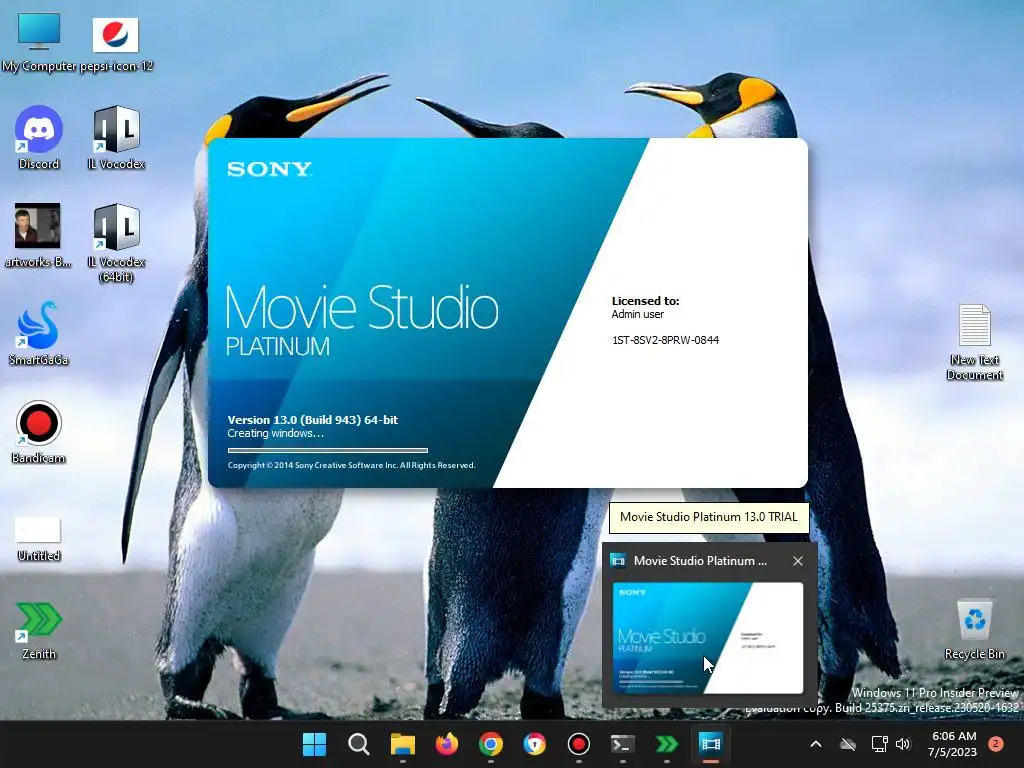Click the Movie Studio Platinum preview thumbnail

point(707,637)
